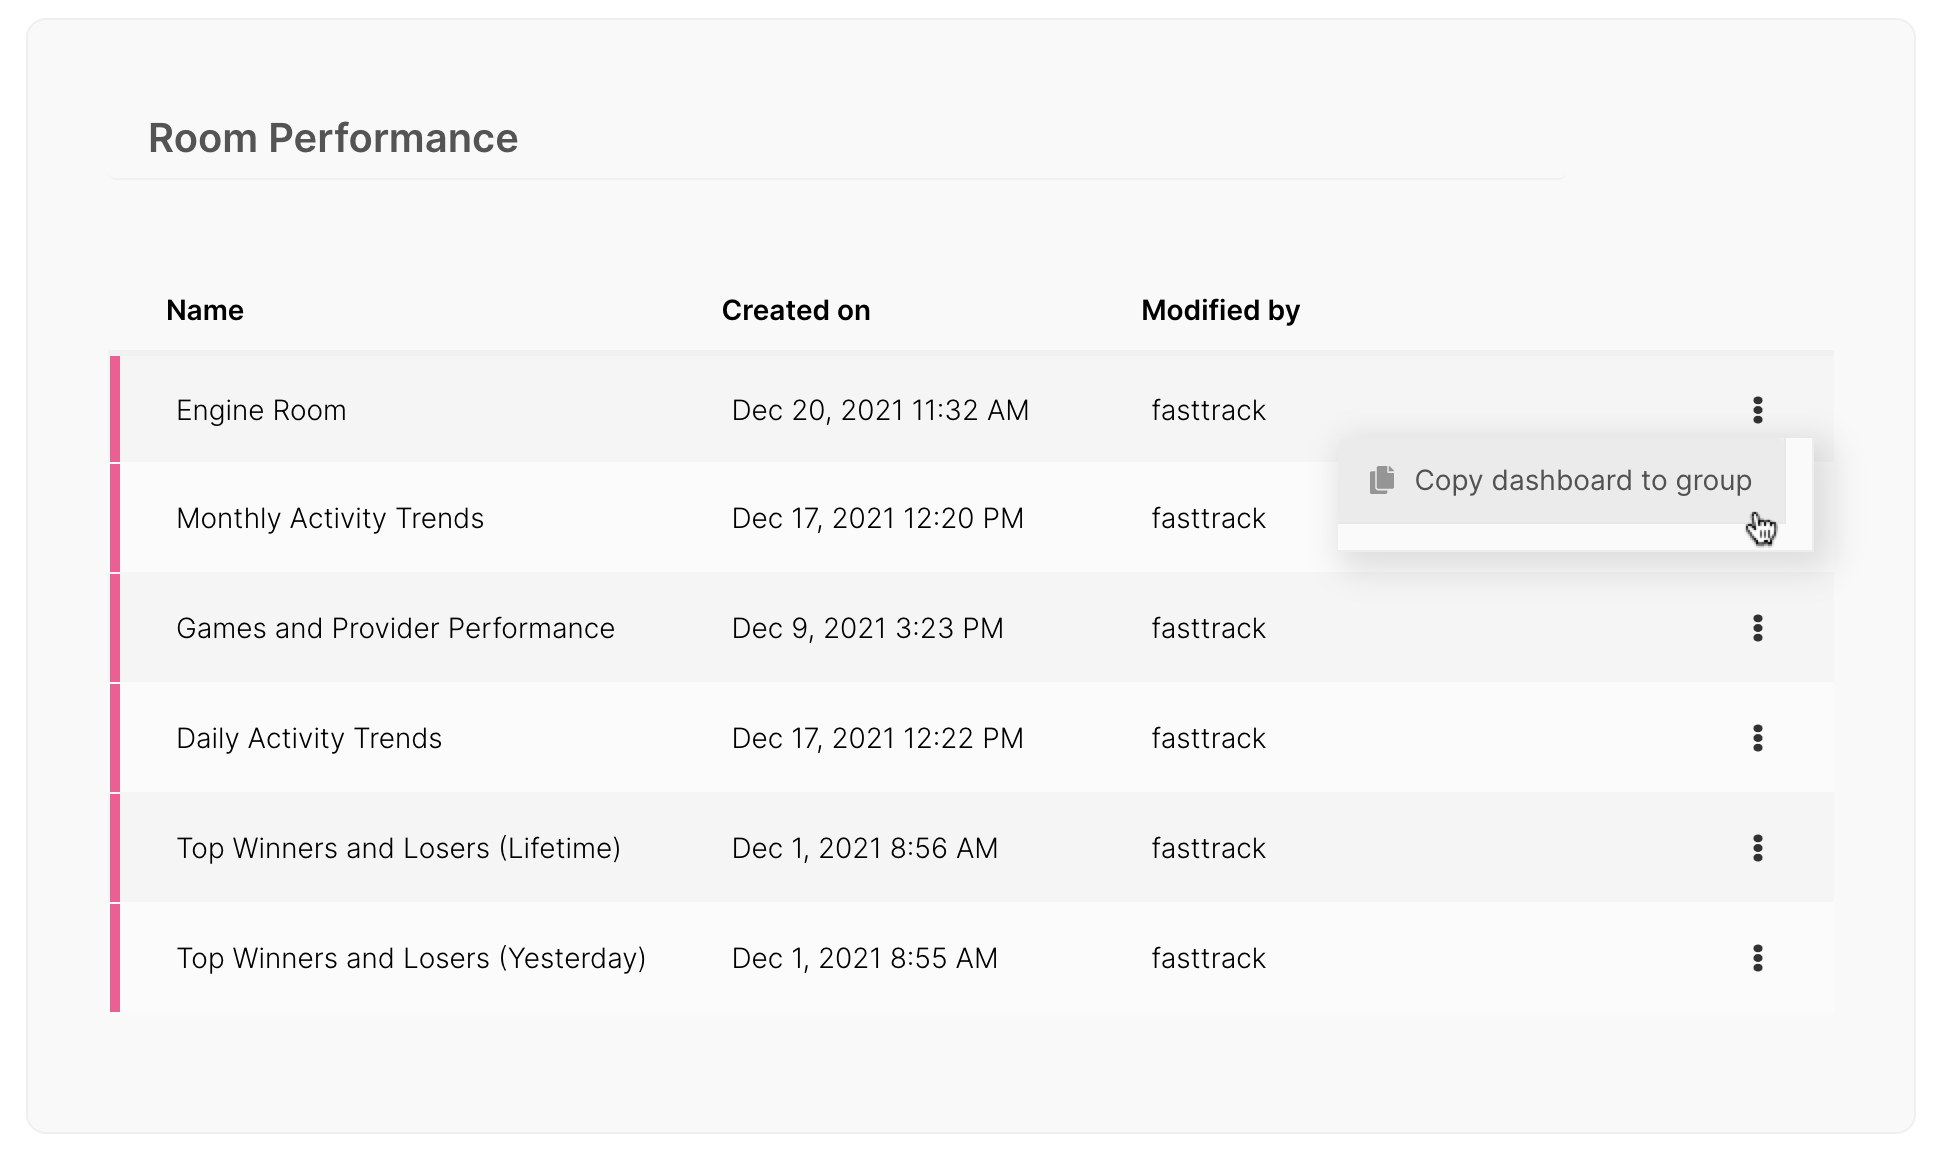The image size is (1939, 1154).
Task: Click the pink bar beside Engine Room
Action: coord(115,409)
